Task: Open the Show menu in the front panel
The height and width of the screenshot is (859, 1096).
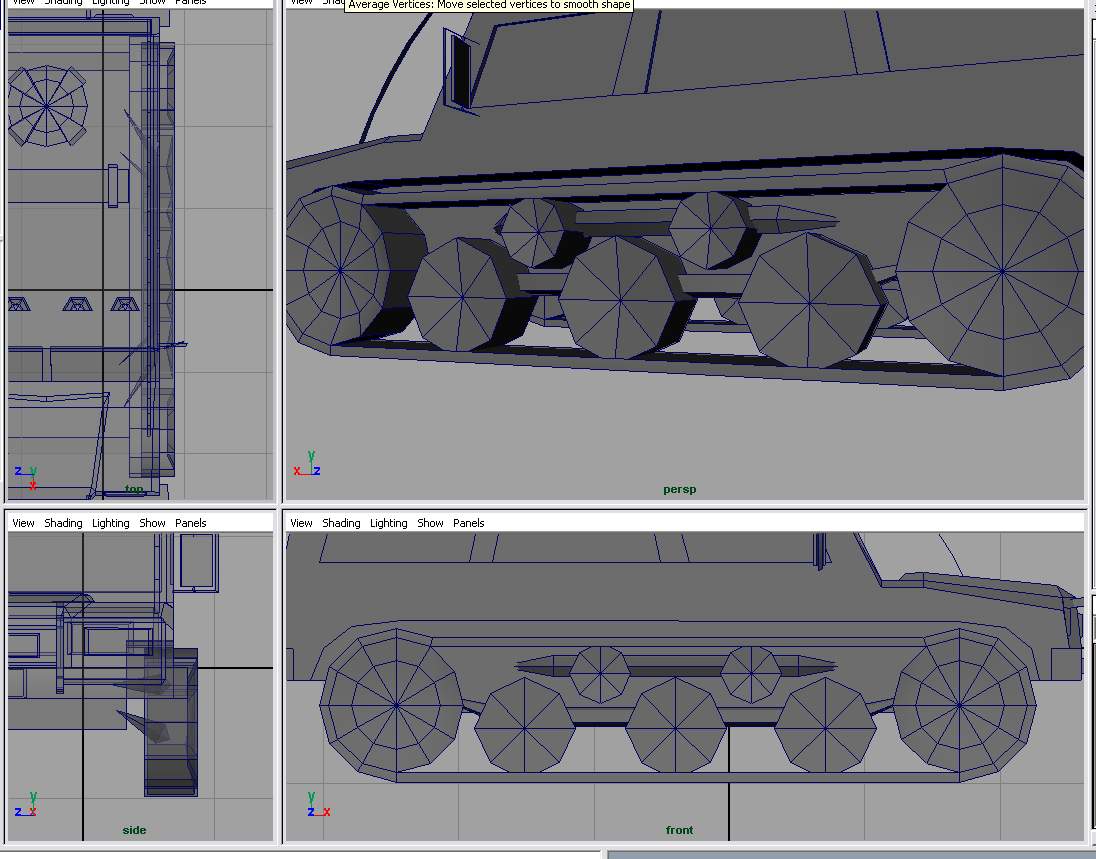Action: [x=430, y=523]
